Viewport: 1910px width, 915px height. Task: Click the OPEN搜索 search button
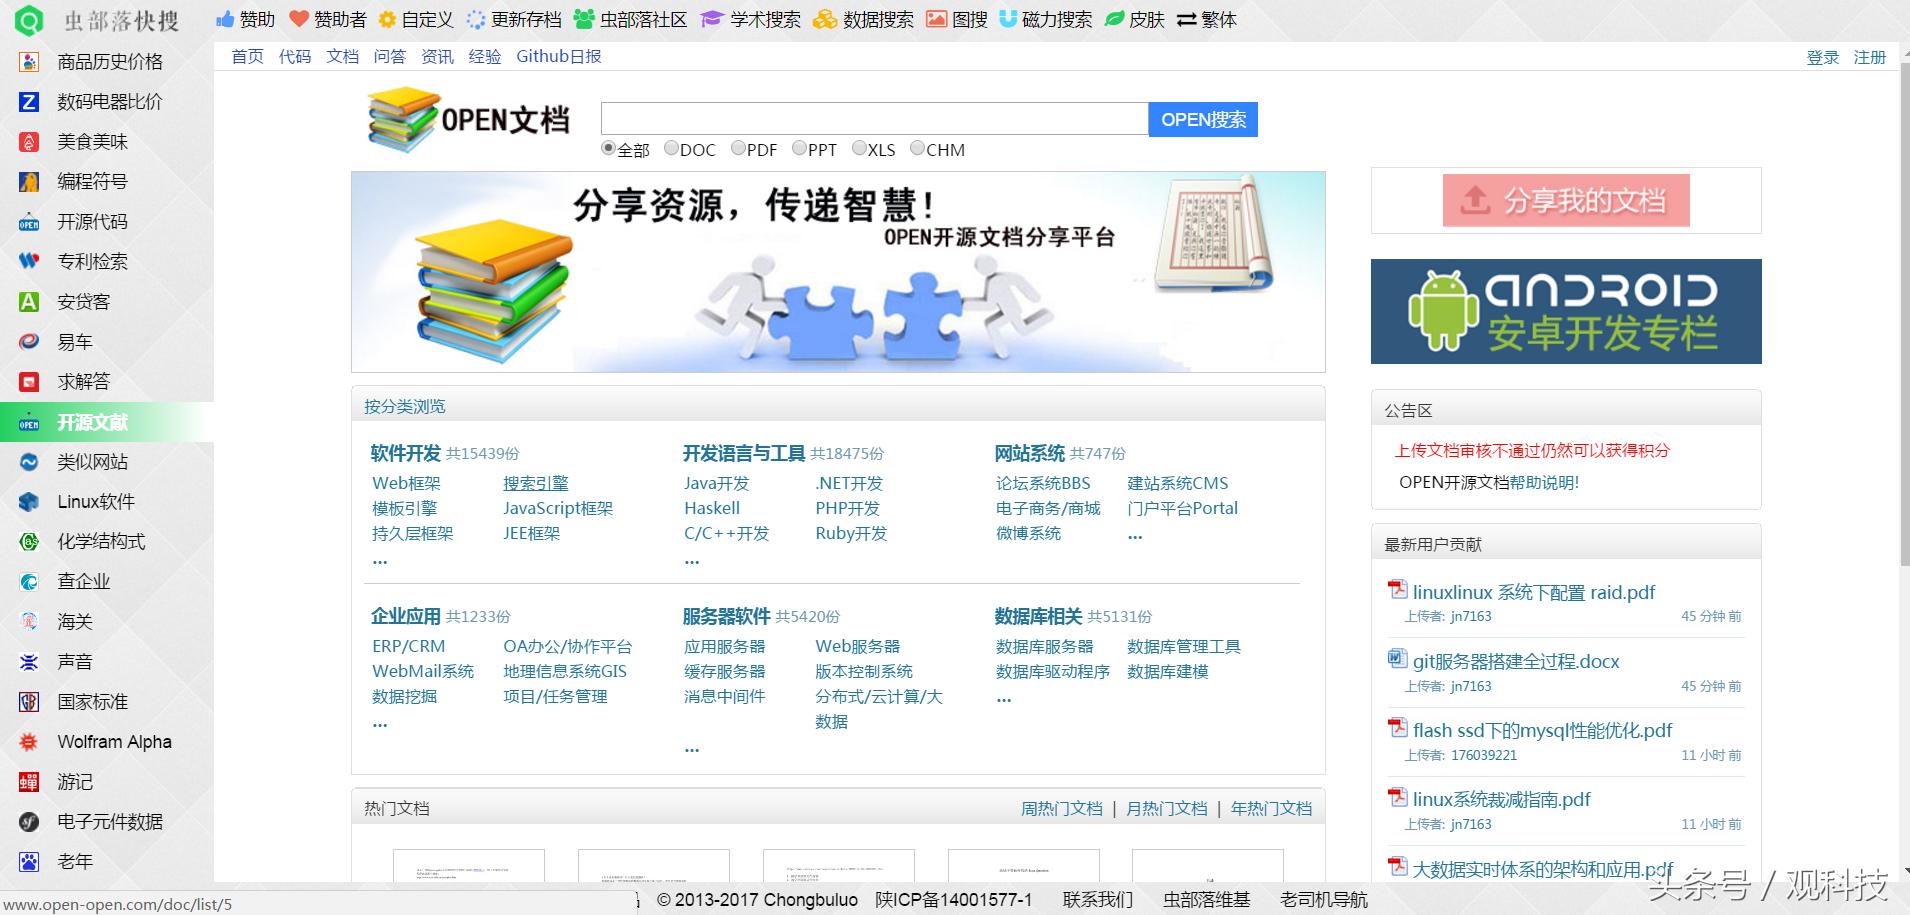(1203, 119)
